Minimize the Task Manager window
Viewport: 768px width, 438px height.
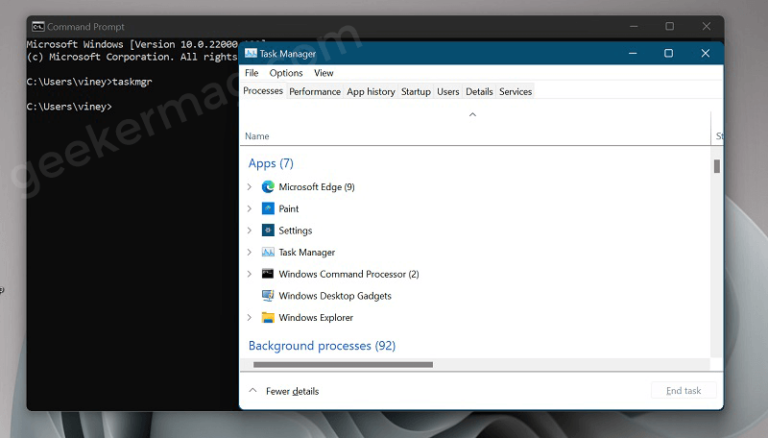(x=633, y=53)
